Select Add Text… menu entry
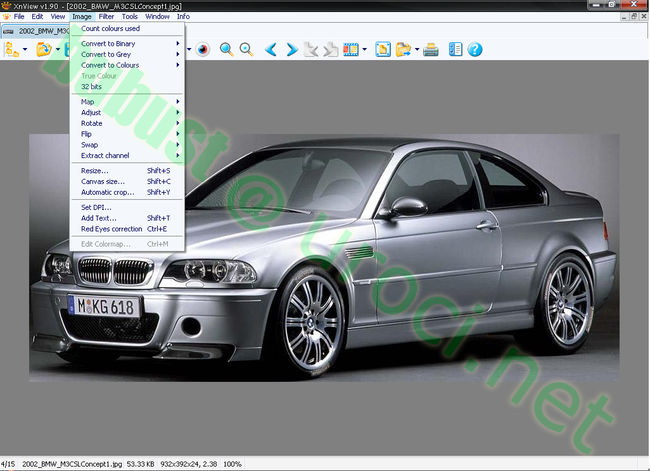Viewport: 650px width, 471px height. click(x=127, y=218)
